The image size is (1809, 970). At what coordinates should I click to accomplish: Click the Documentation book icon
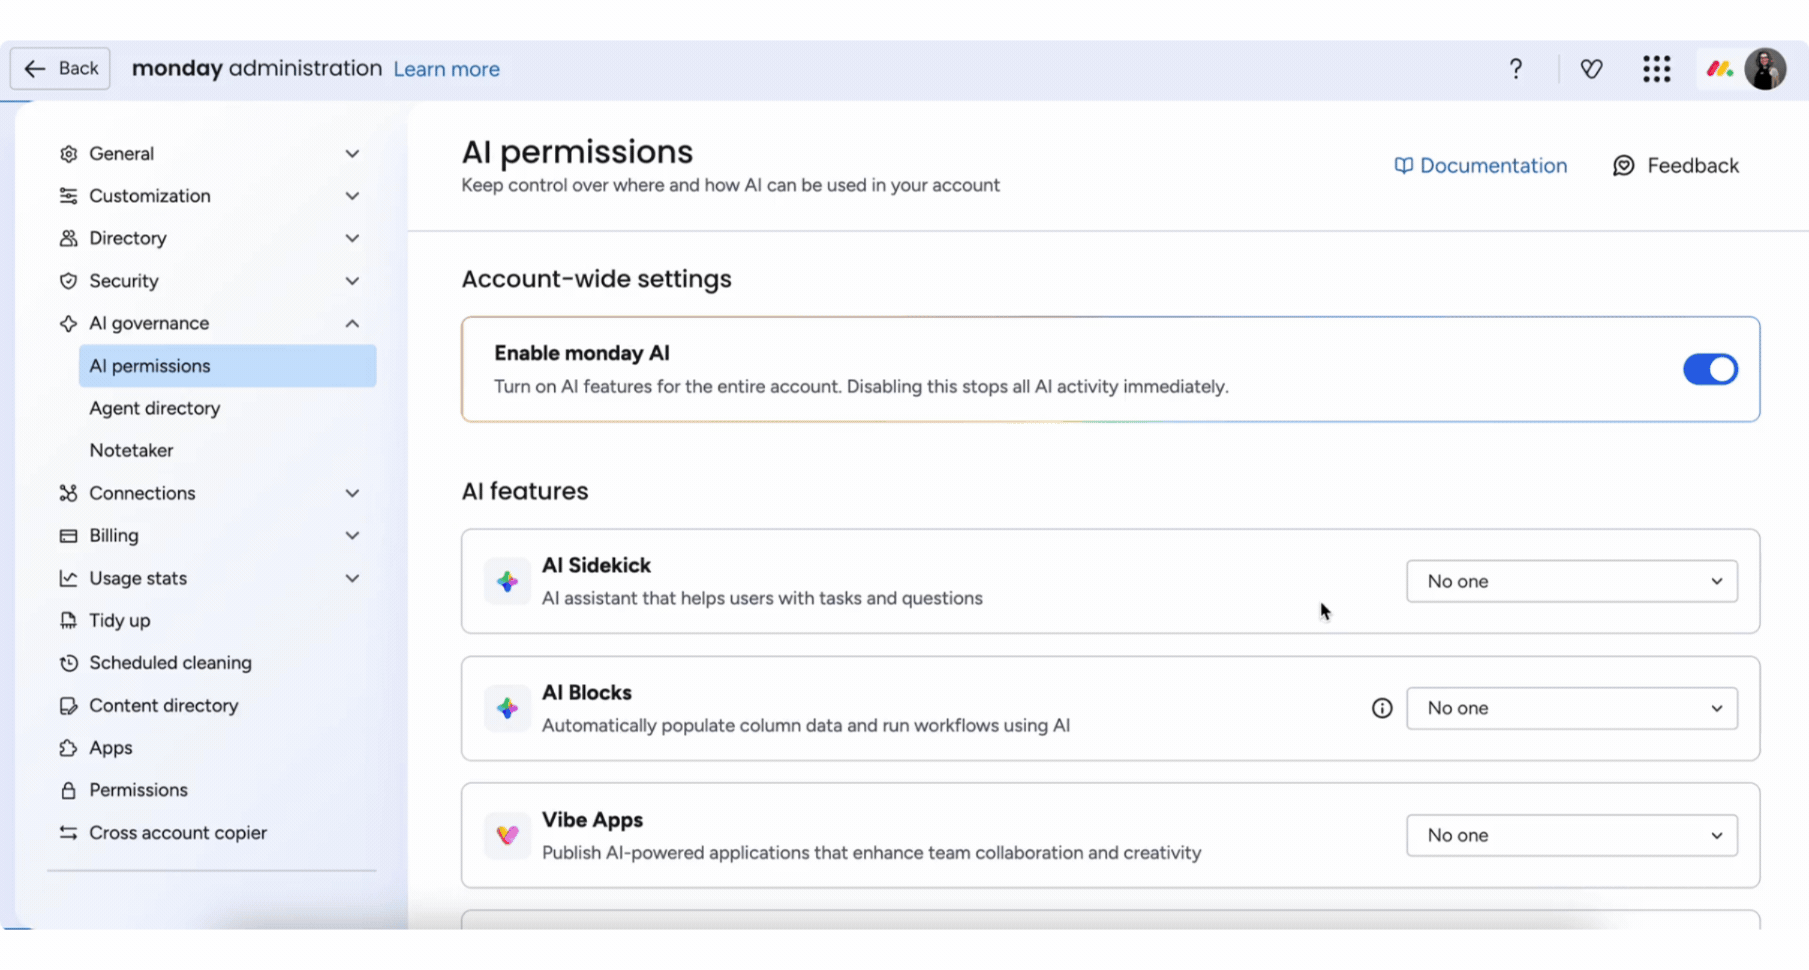(x=1403, y=166)
